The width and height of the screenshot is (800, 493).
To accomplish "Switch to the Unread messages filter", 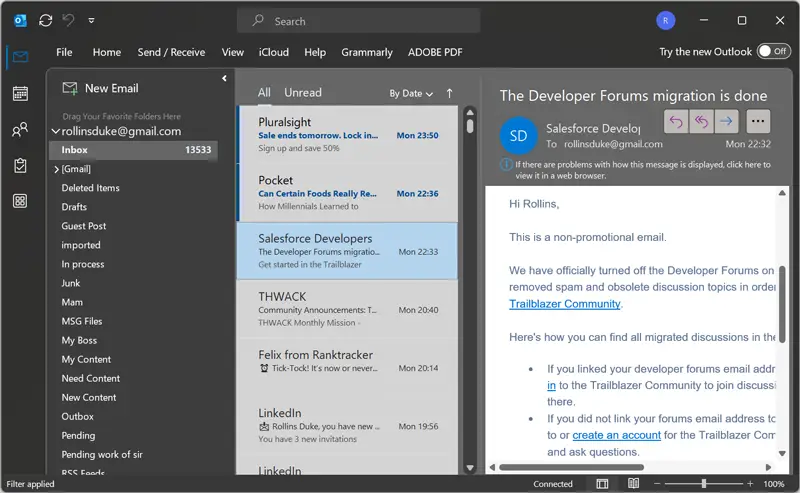I will click(302, 93).
